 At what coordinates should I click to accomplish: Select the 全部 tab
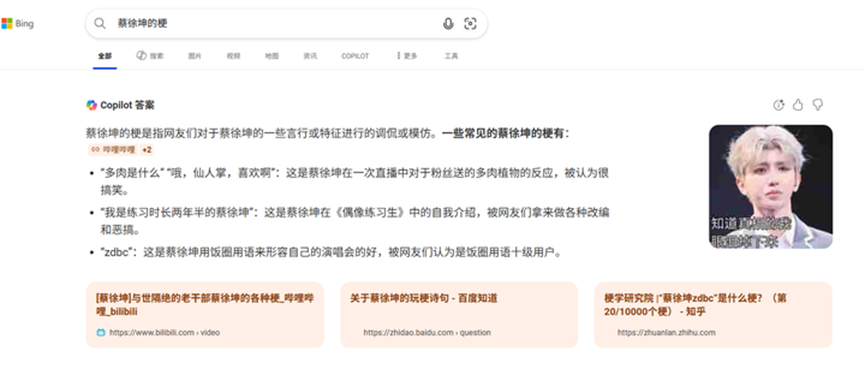coord(105,56)
